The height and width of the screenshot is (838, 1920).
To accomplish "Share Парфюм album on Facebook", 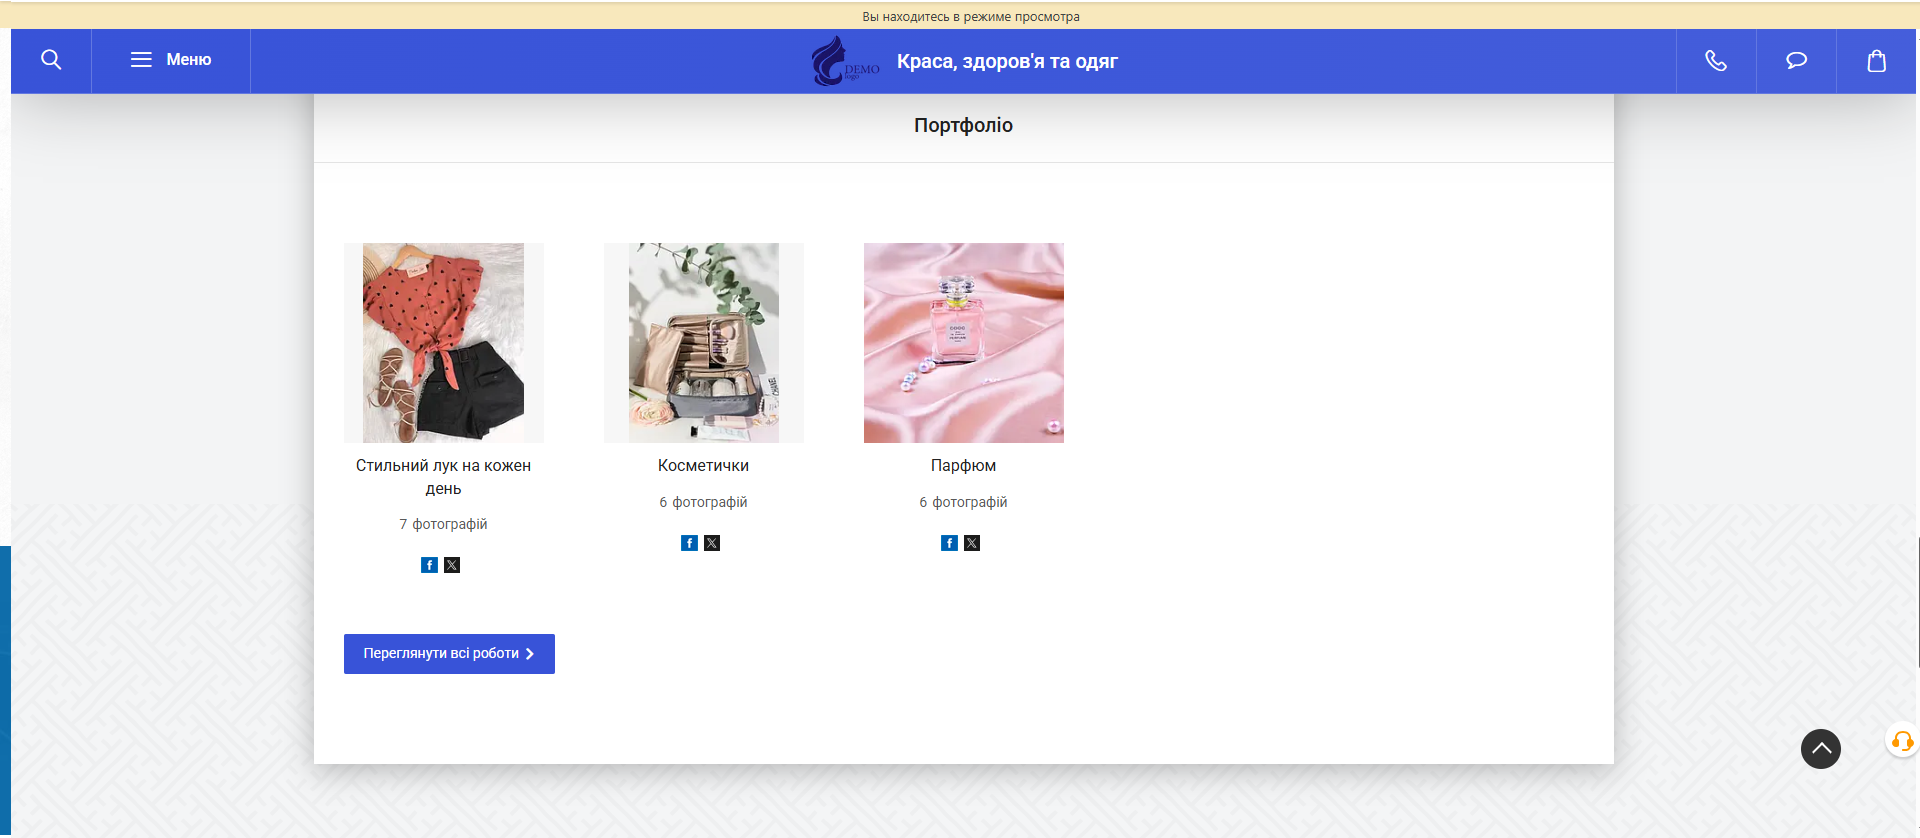I will (949, 543).
